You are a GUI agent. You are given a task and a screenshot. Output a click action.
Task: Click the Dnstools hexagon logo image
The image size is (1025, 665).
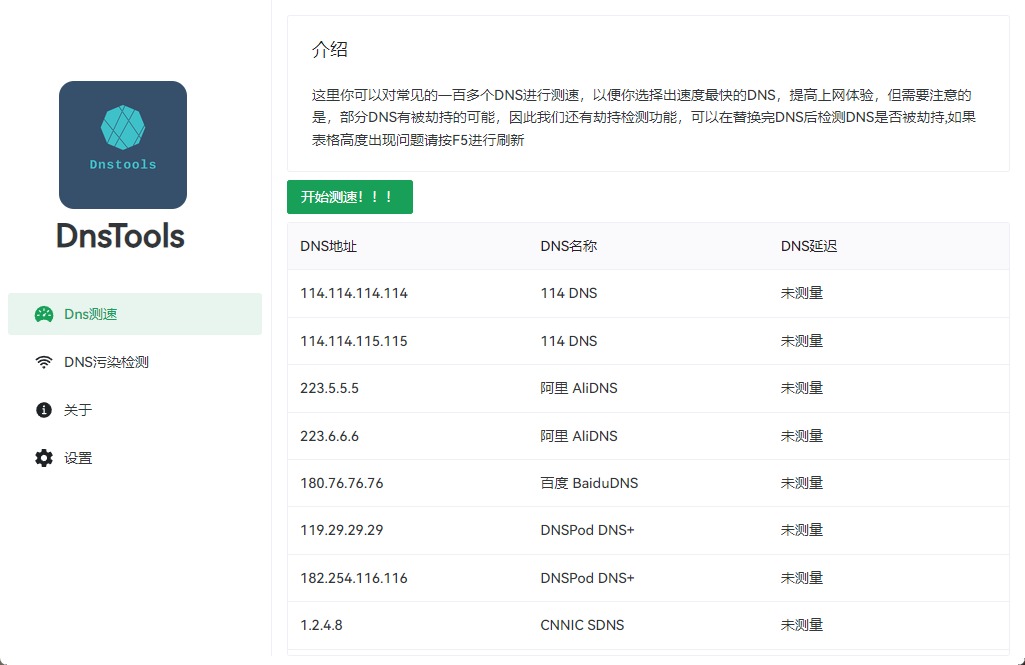(x=123, y=145)
